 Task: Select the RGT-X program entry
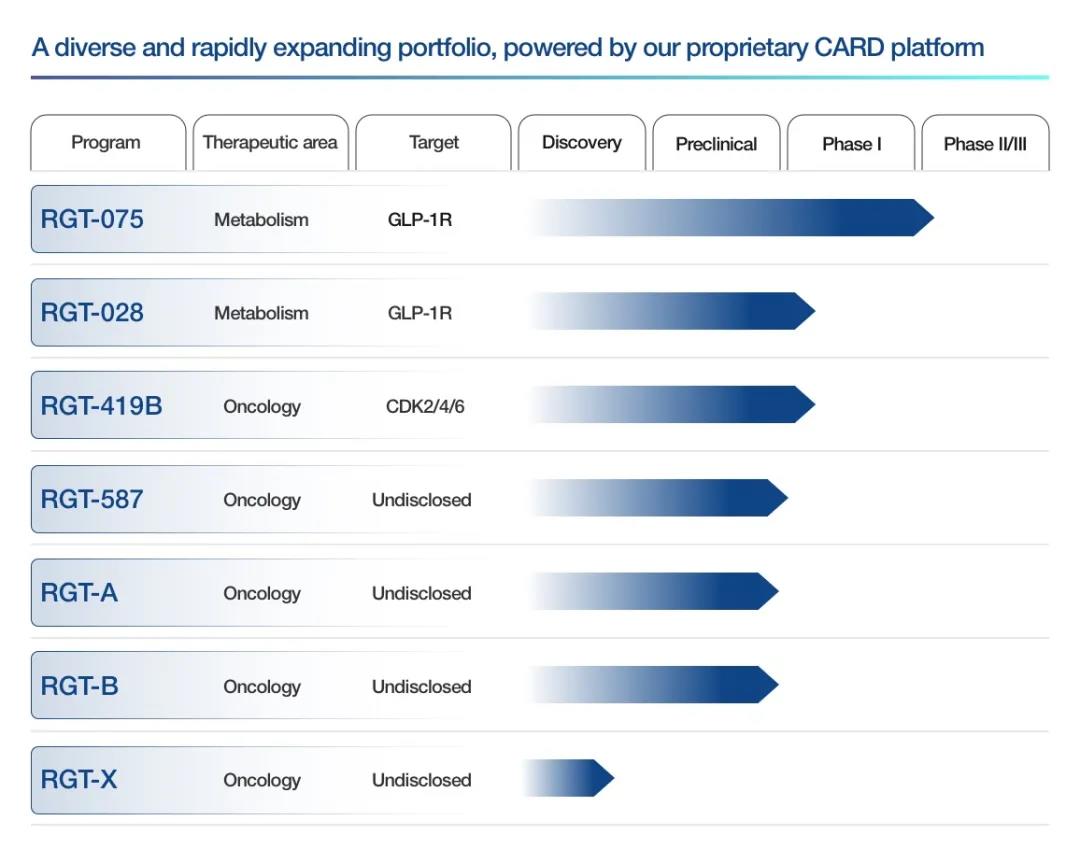pyautogui.click(x=79, y=780)
